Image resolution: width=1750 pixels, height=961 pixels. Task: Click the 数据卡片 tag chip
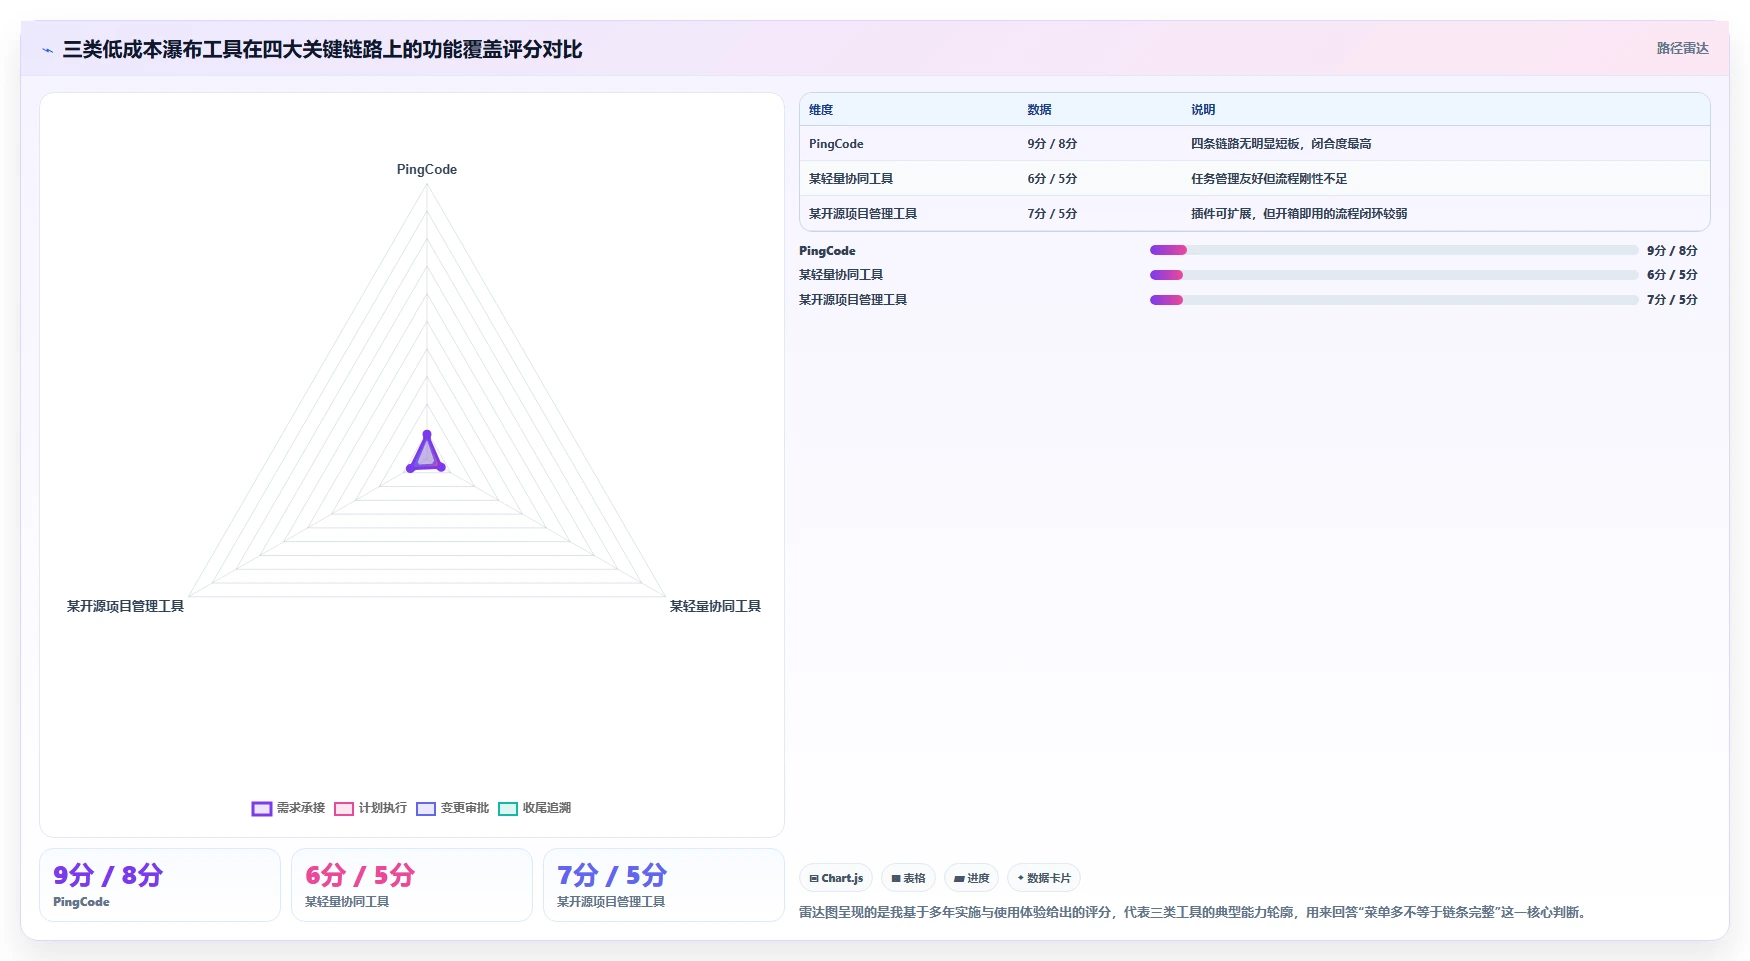pos(1044,878)
